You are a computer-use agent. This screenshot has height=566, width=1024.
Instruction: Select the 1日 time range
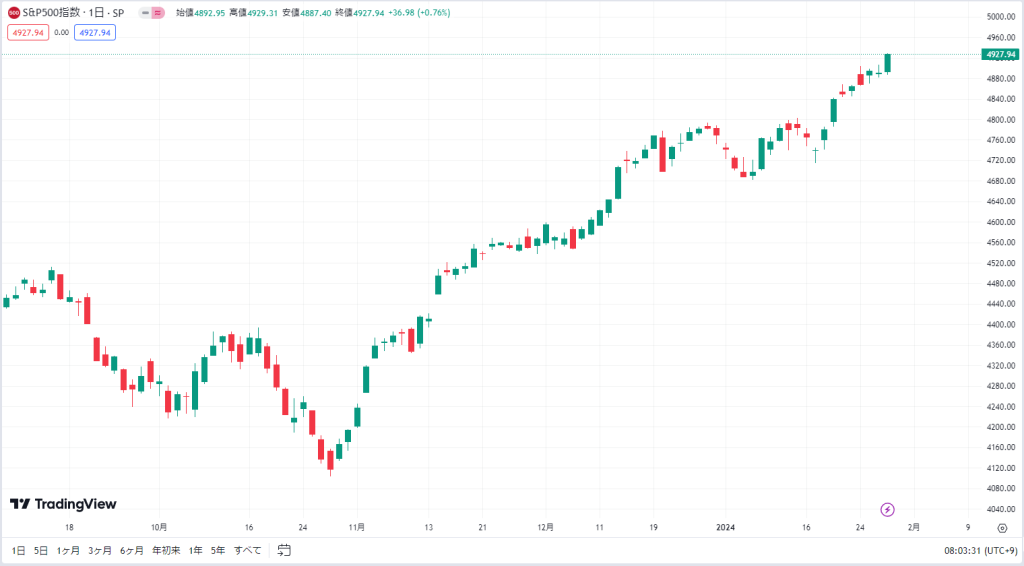[x=18, y=550]
